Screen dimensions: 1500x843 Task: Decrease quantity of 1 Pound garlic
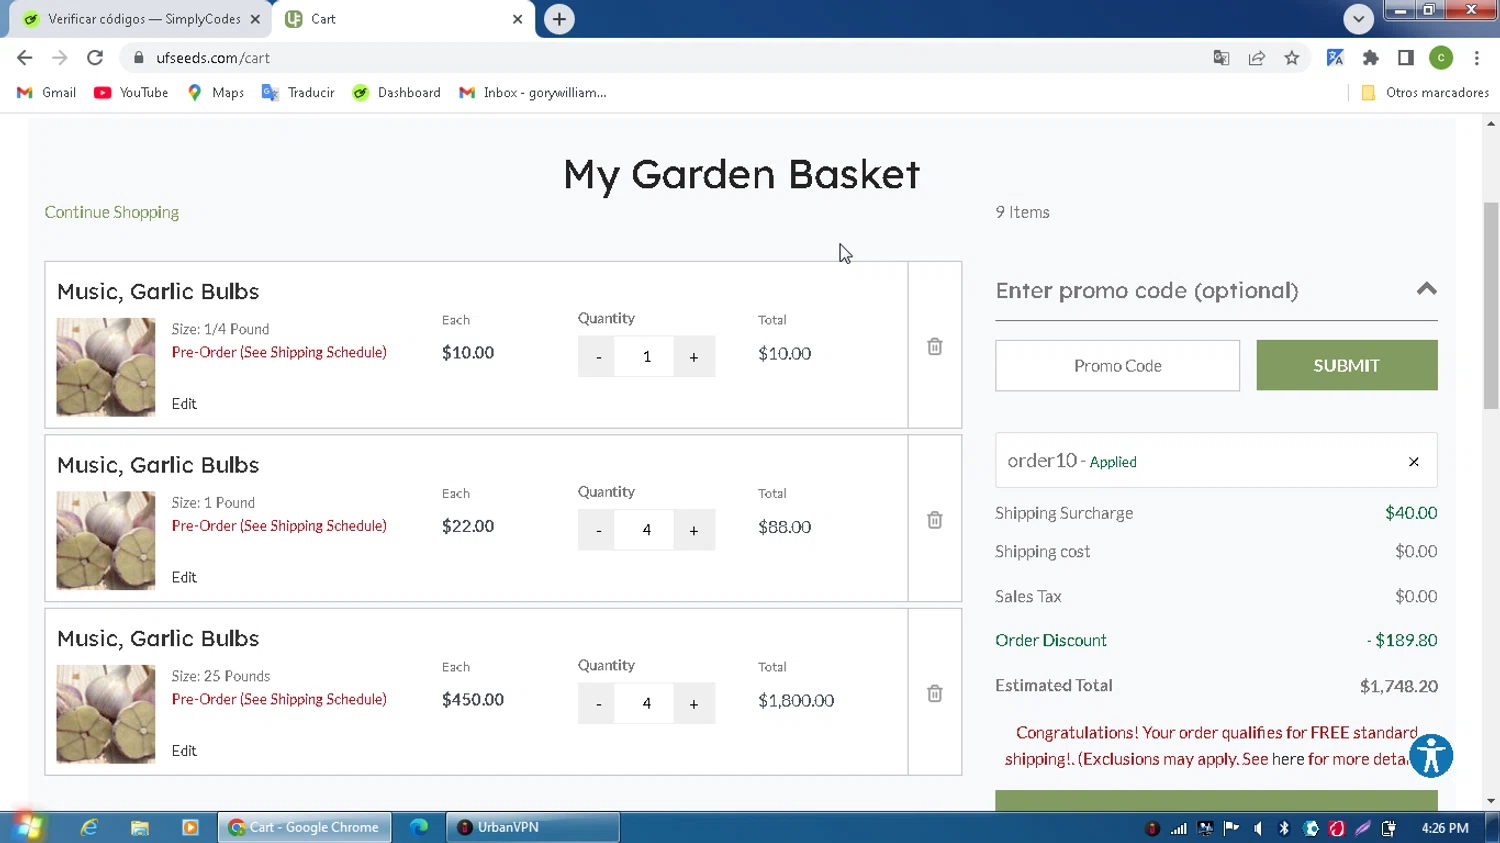point(598,530)
